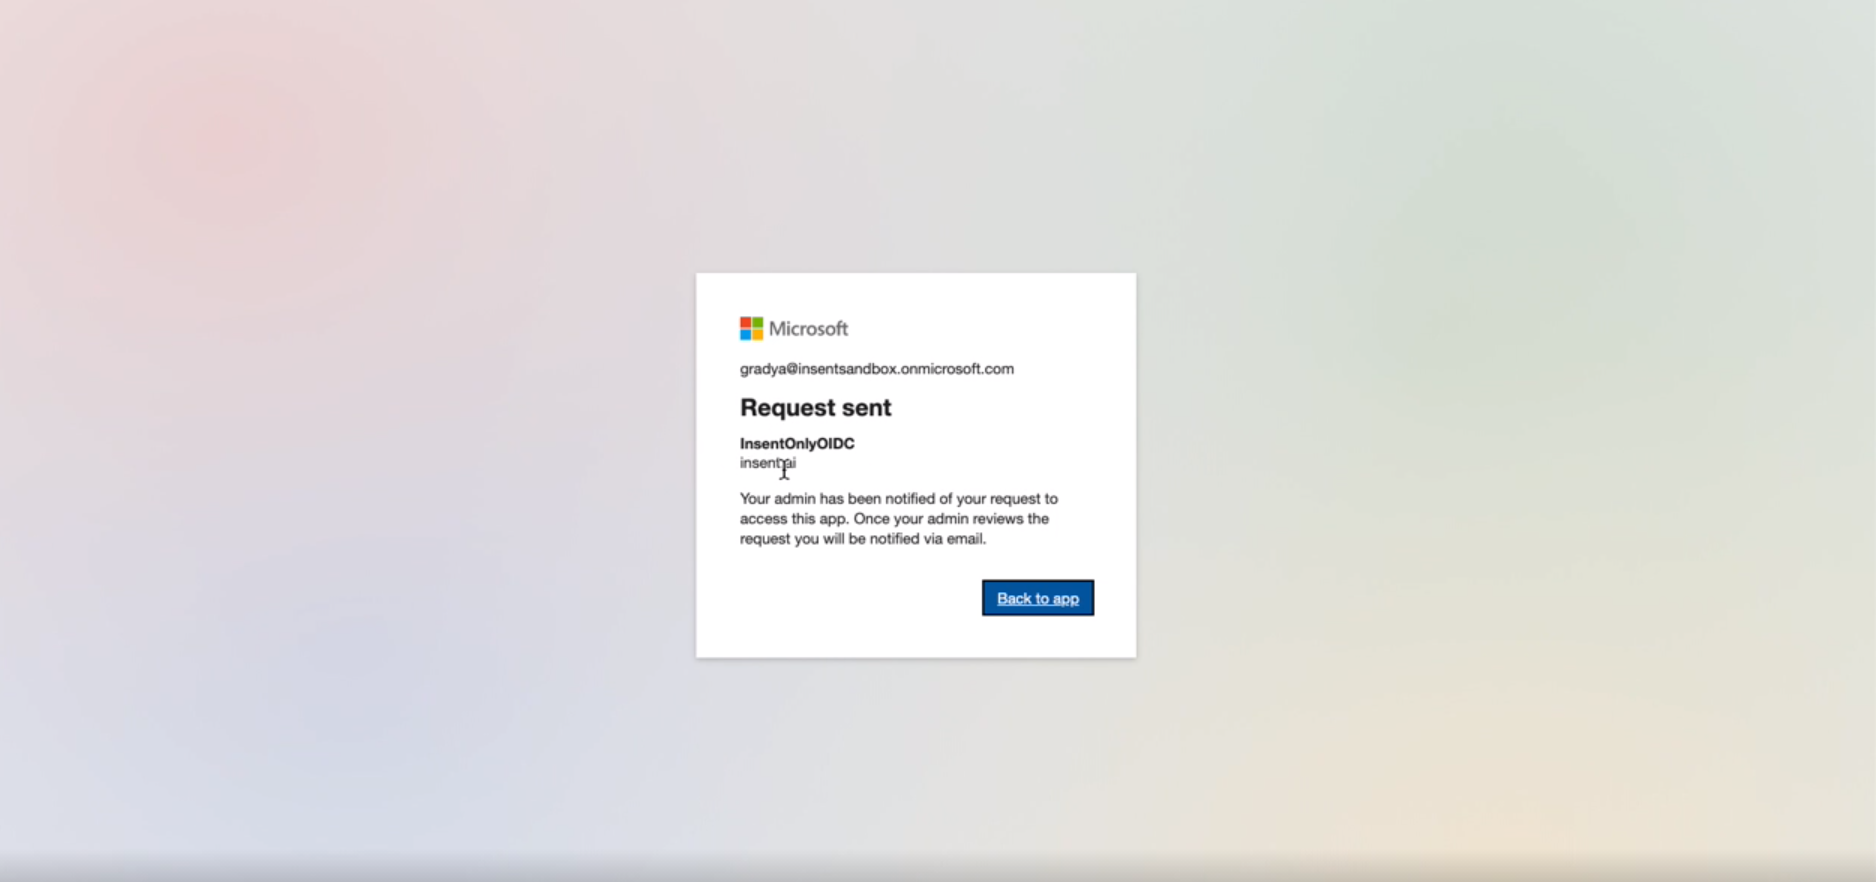Screen dimensions: 1876x882
Task: Click the green square in Microsoft logo
Action: coord(757,322)
